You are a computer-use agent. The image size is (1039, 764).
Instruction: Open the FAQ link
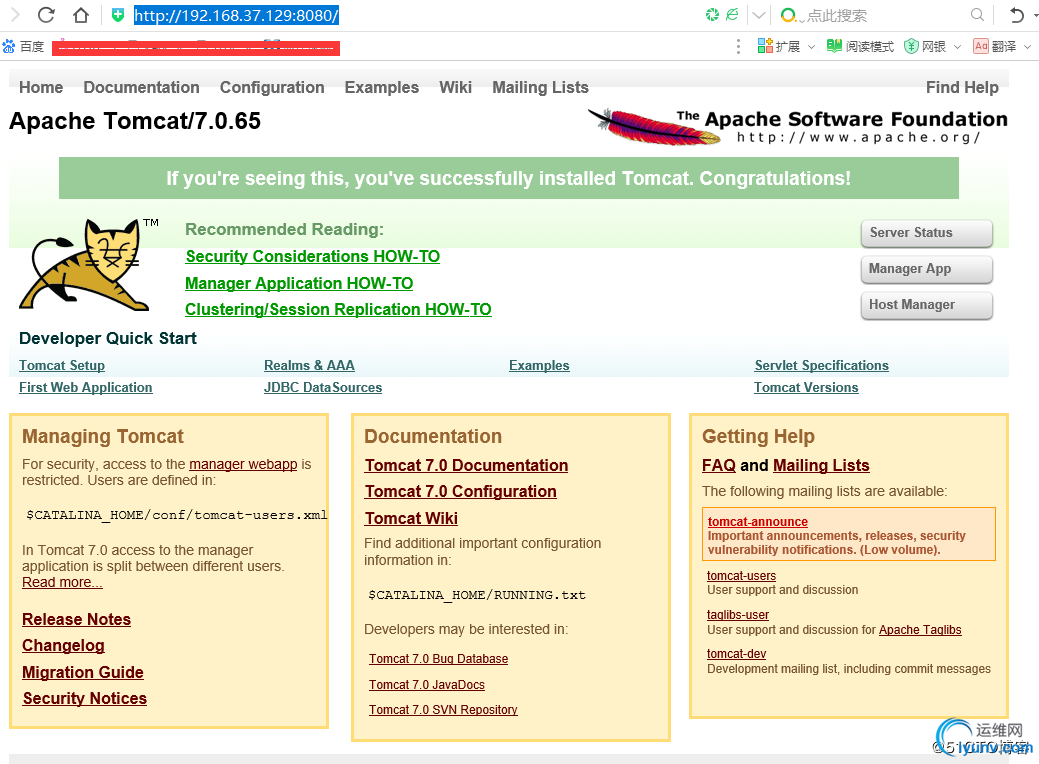(719, 466)
